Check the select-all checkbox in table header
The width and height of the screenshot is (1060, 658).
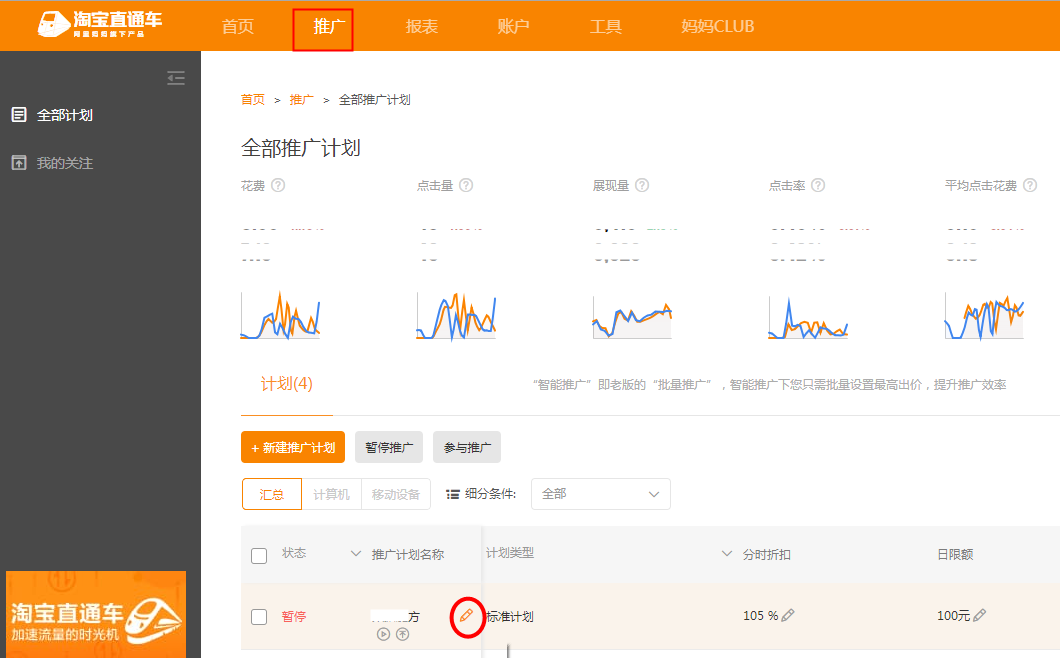(259, 555)
